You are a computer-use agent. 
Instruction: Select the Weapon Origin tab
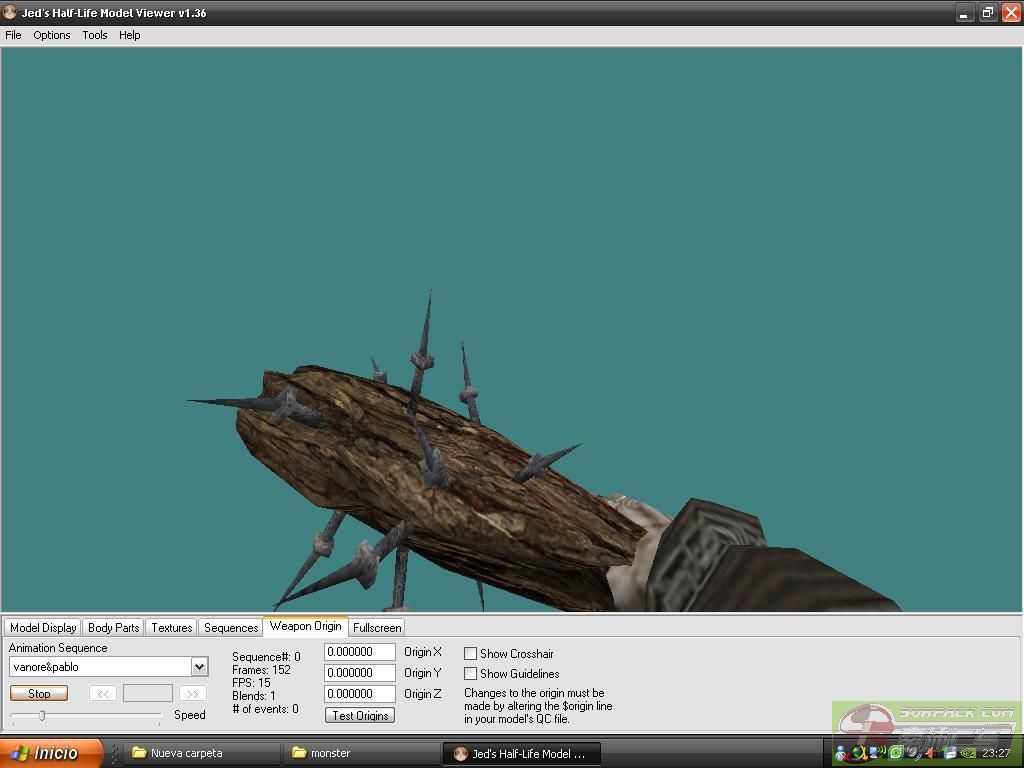306,626
